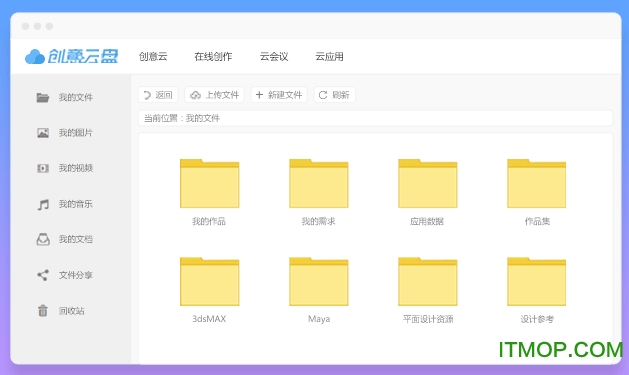Click the 我的音乐 music note icon
The width and height of the screenshot is (629, 375).
(43, 204)
